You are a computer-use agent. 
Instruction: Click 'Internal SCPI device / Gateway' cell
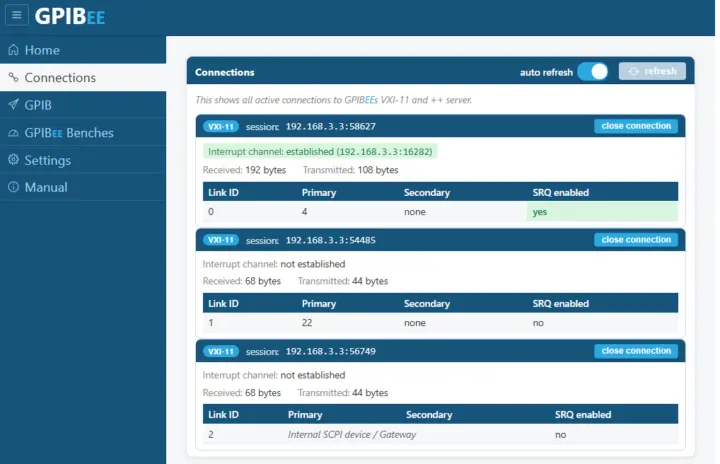click(352, 435)
